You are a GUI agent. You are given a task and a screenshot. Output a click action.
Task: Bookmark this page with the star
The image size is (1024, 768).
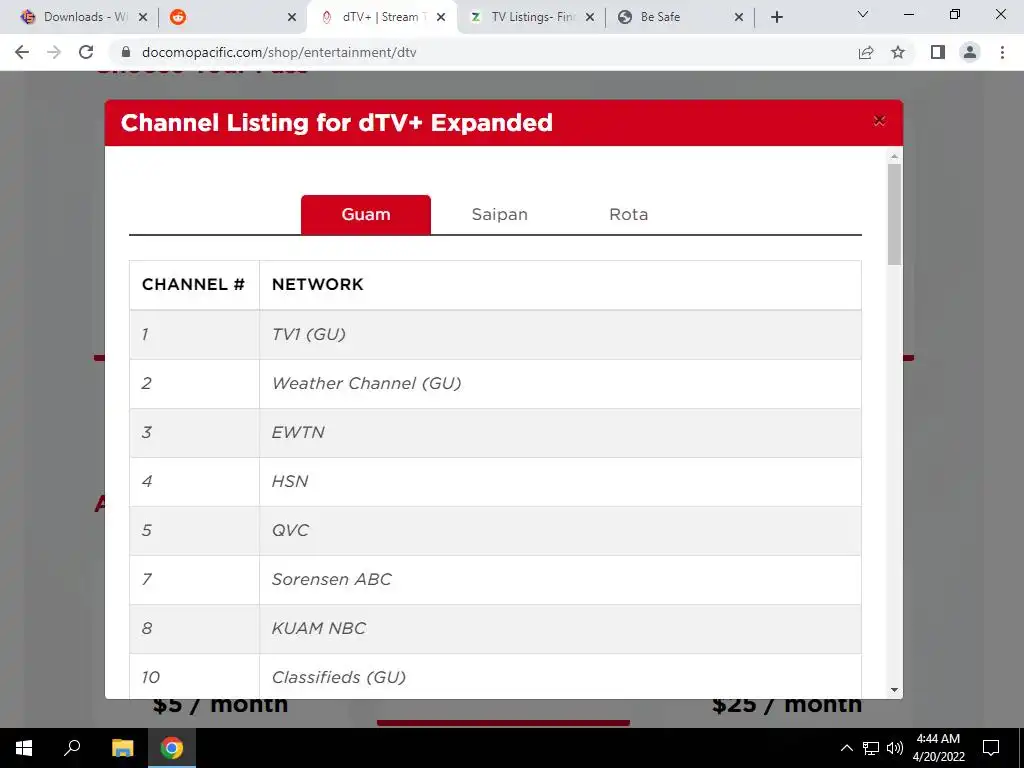click(x=898, y=52)
